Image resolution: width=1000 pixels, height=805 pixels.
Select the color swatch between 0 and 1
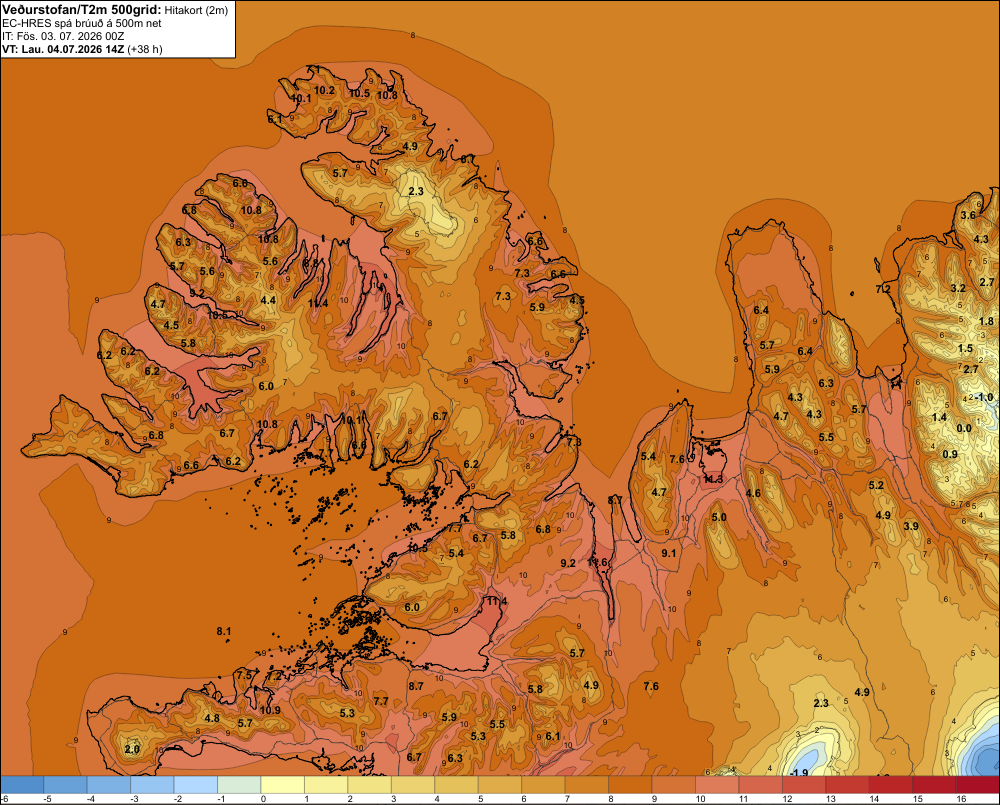[x=284, y=785]
